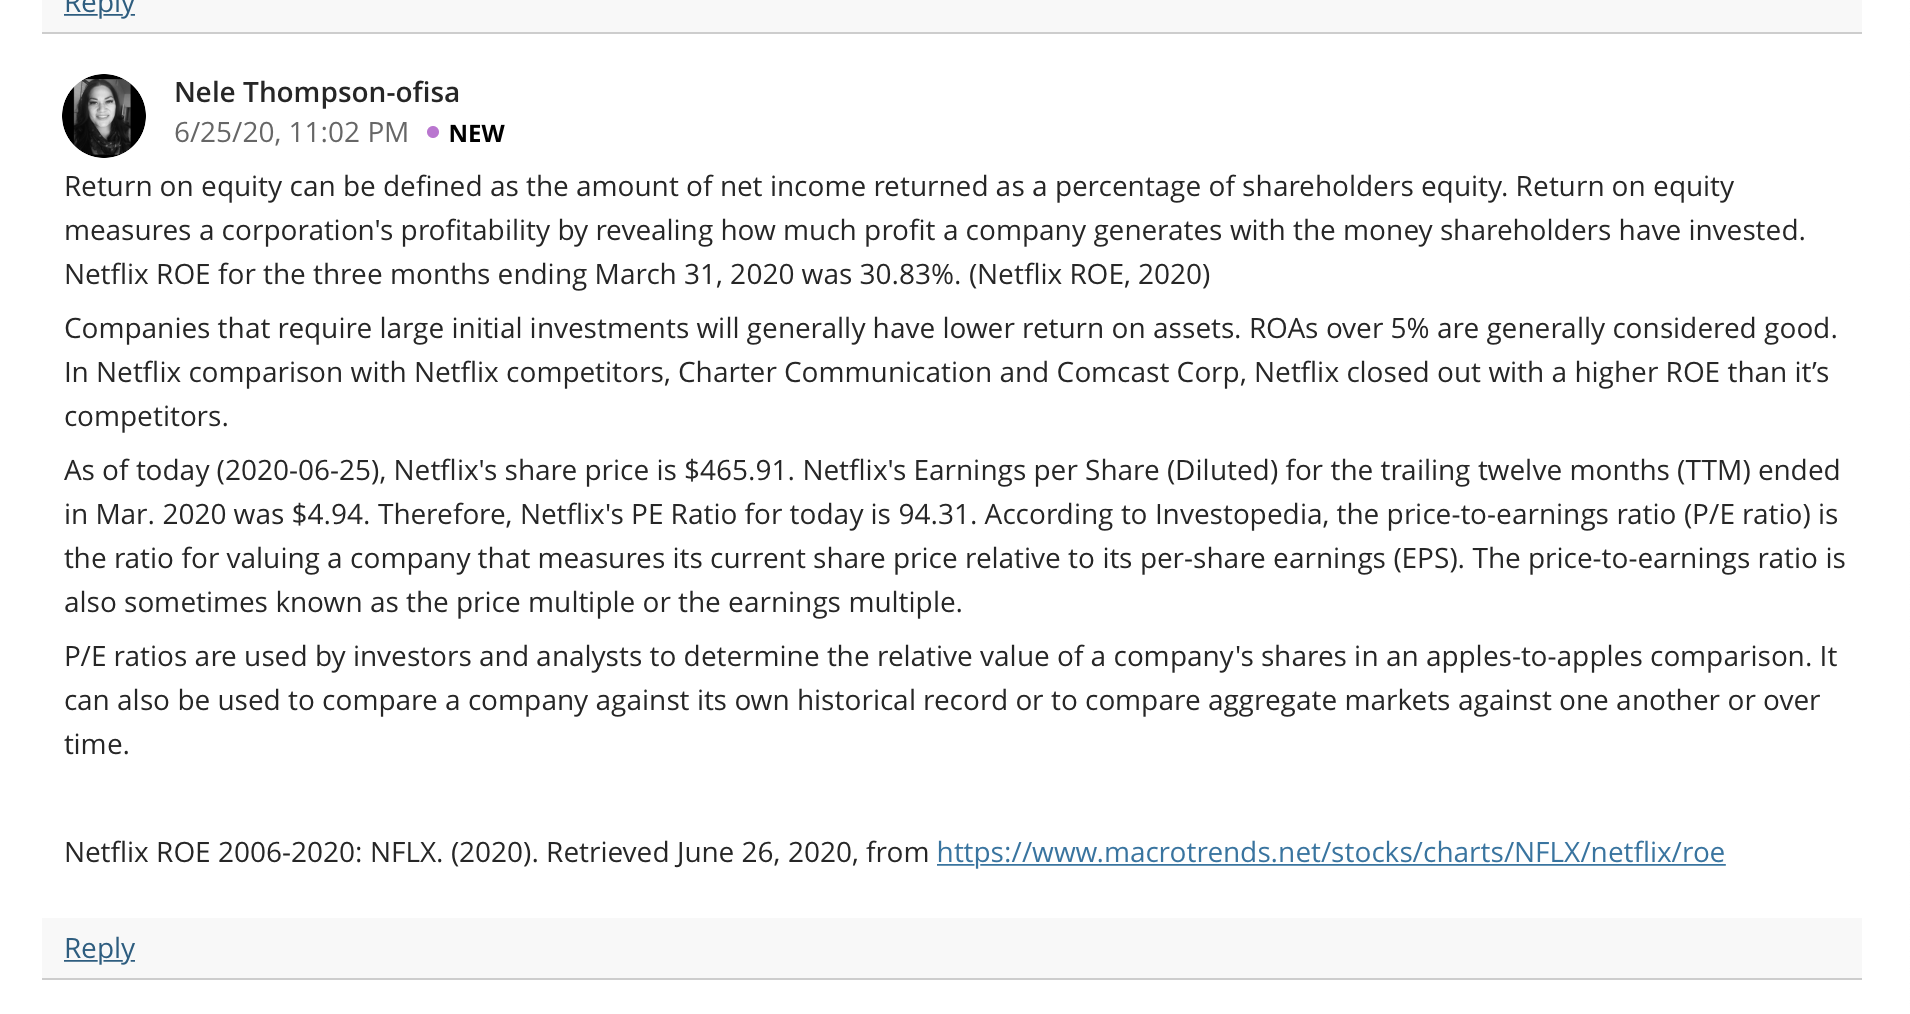
Task: Open the macrotrends.net Netflix ROE link
Action: point(1330,852)
